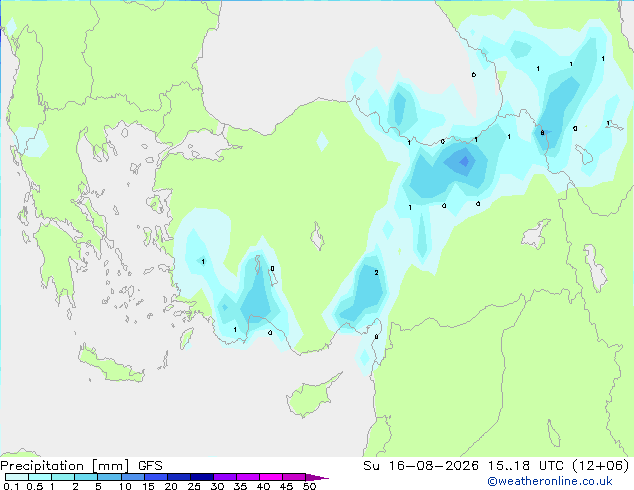
Task: Select the 20–25 mm legend swatch
Action: pyautogui.click(x=178, y=477)
